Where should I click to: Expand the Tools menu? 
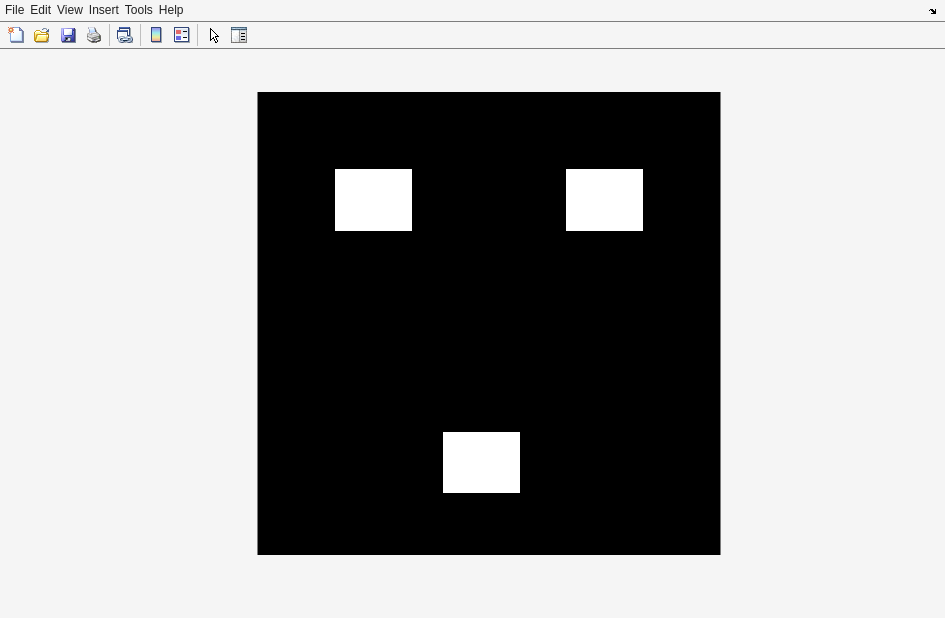coord(138,10)
